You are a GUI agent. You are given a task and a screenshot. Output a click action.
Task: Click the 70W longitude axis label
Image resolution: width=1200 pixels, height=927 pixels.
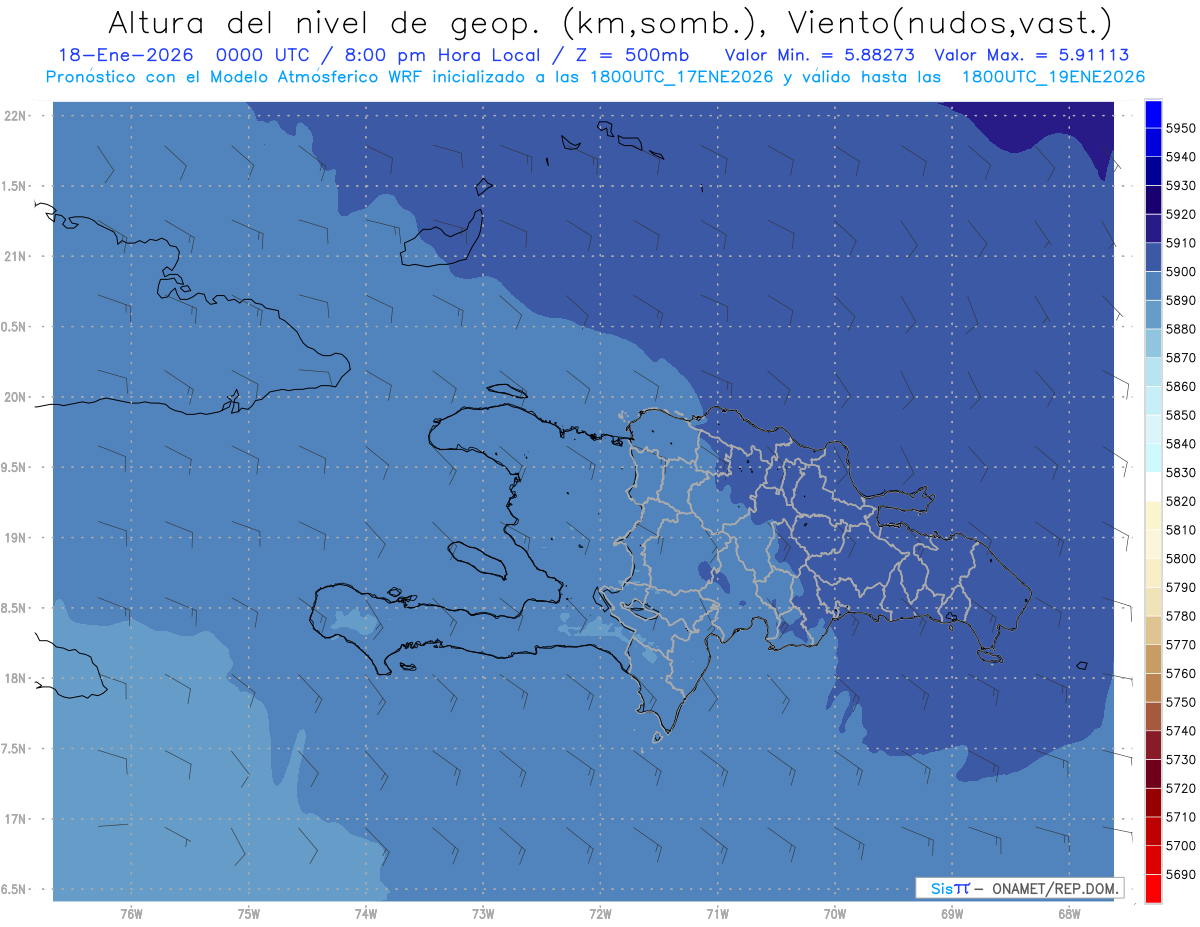[835, 913]
